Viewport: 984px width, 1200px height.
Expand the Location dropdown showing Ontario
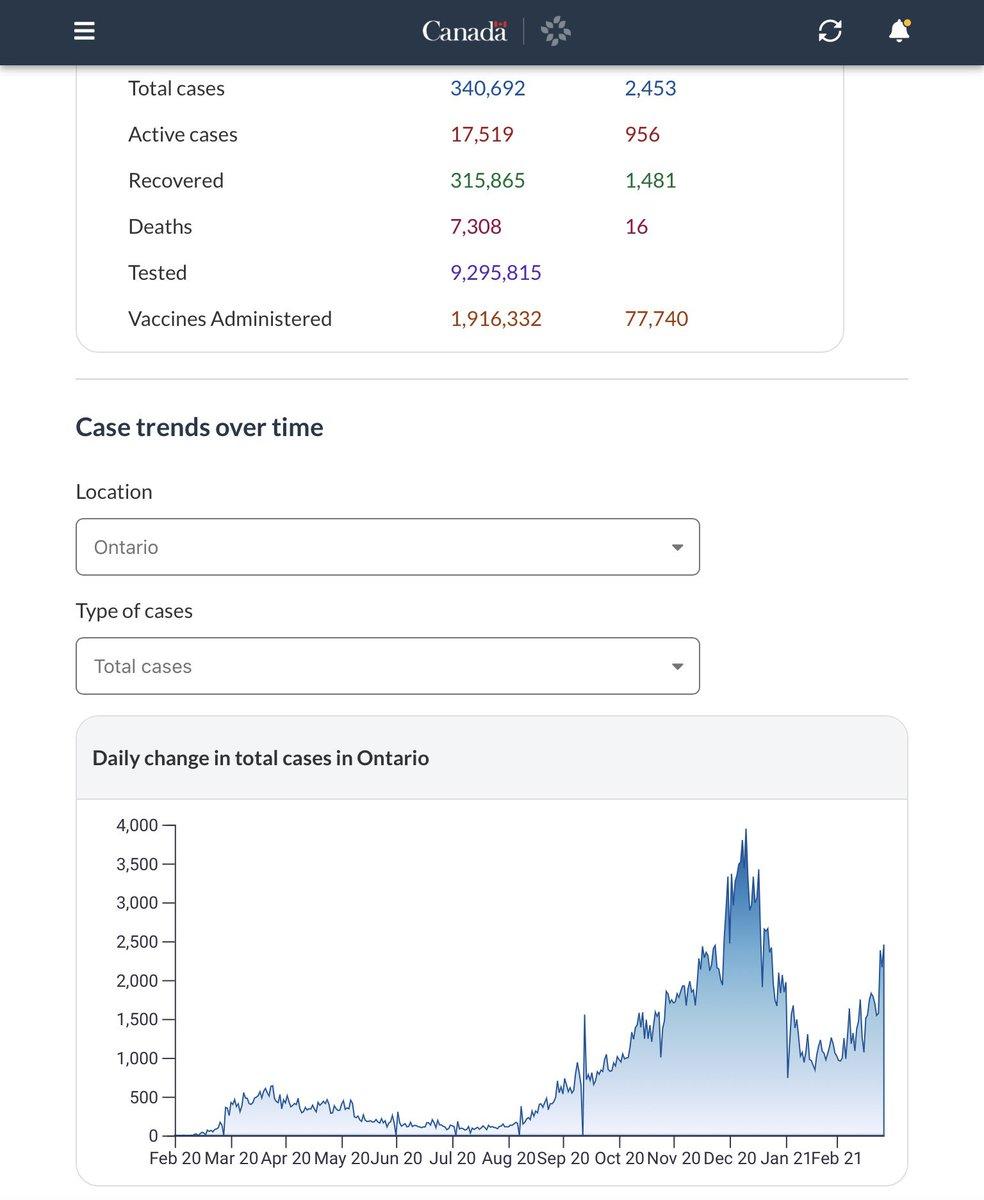tap(387, 547)
